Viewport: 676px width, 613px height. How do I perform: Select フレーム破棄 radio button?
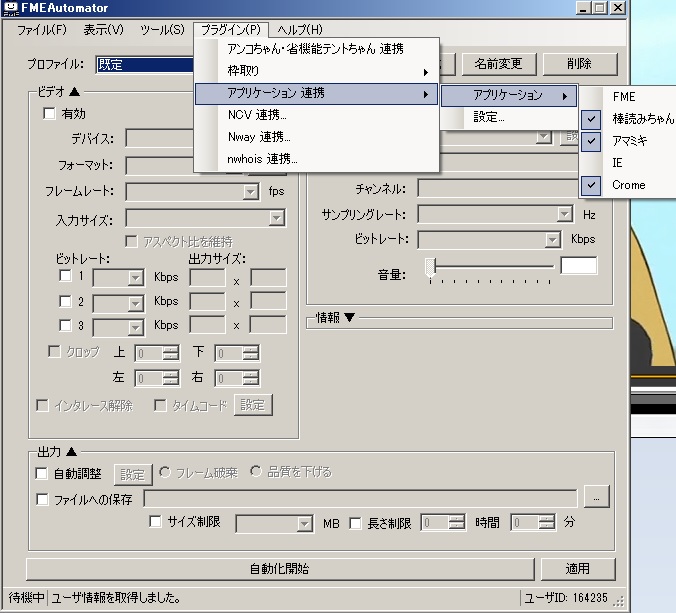click(x=165, y=472)
